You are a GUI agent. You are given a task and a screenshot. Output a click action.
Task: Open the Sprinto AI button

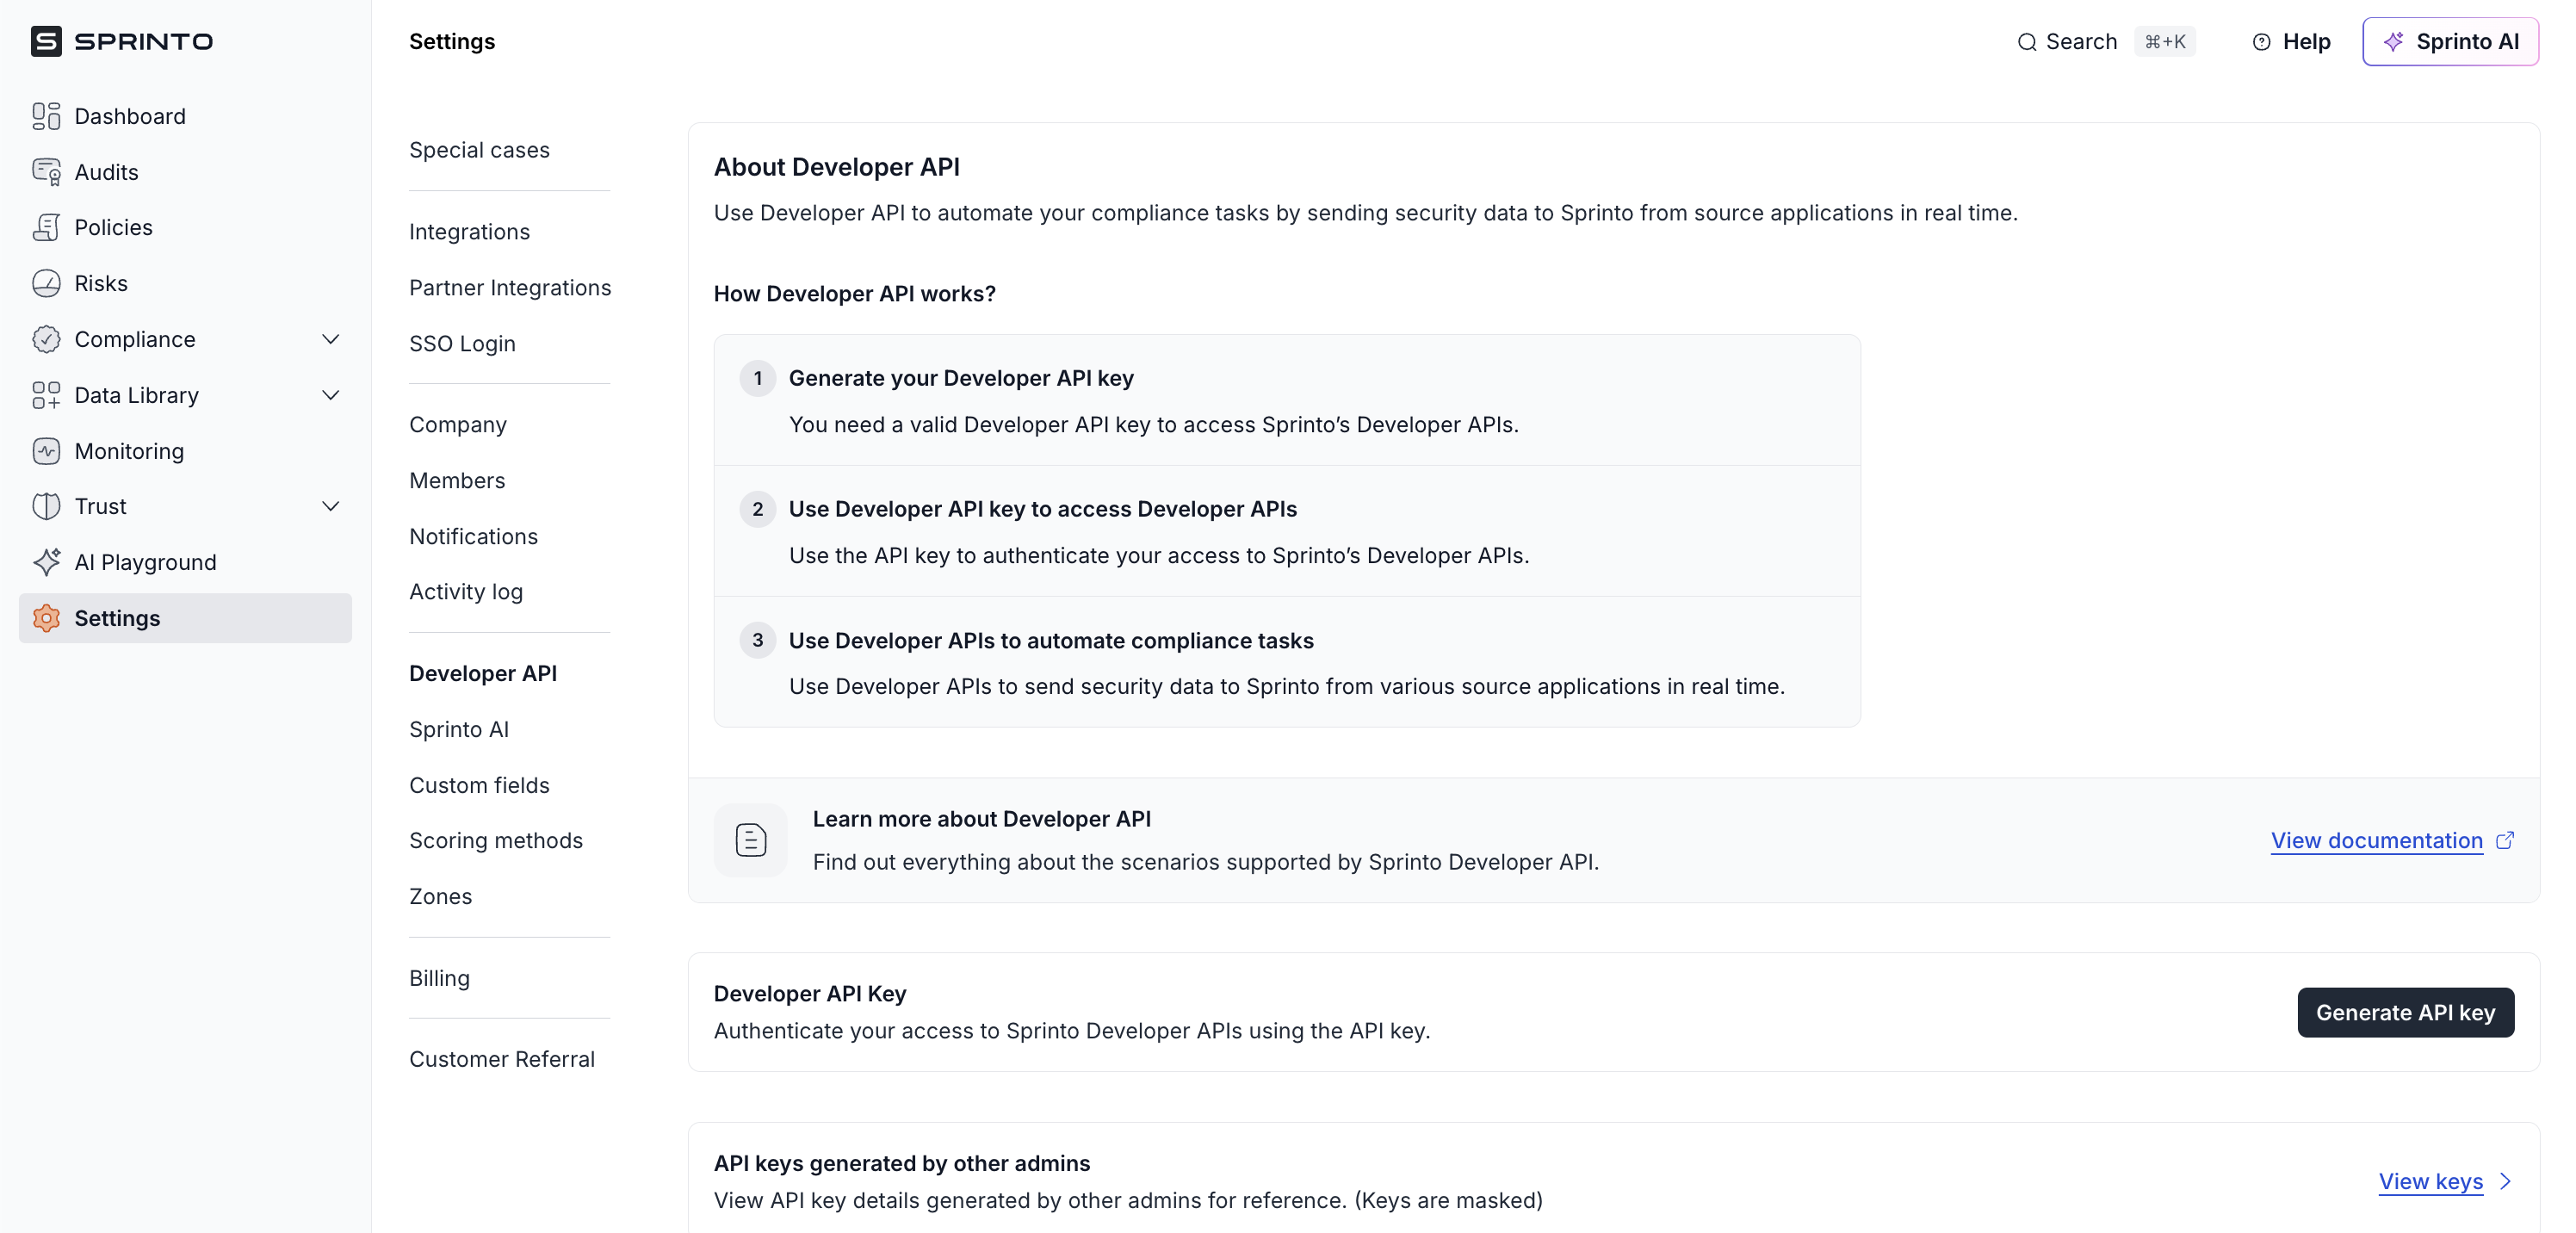click(2450, 42)
